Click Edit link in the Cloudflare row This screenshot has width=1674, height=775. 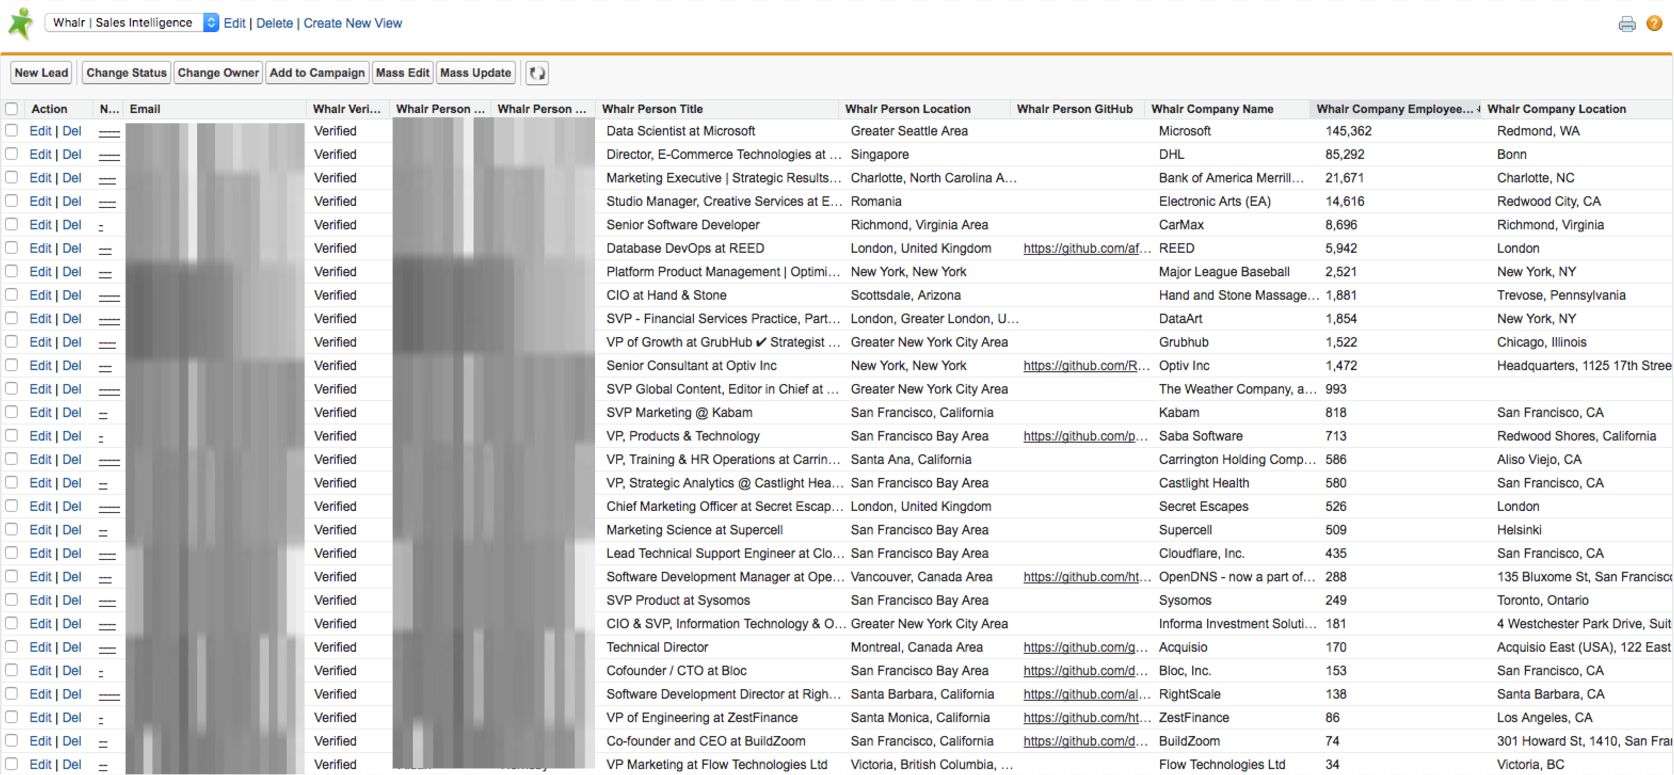click(40, 553)
